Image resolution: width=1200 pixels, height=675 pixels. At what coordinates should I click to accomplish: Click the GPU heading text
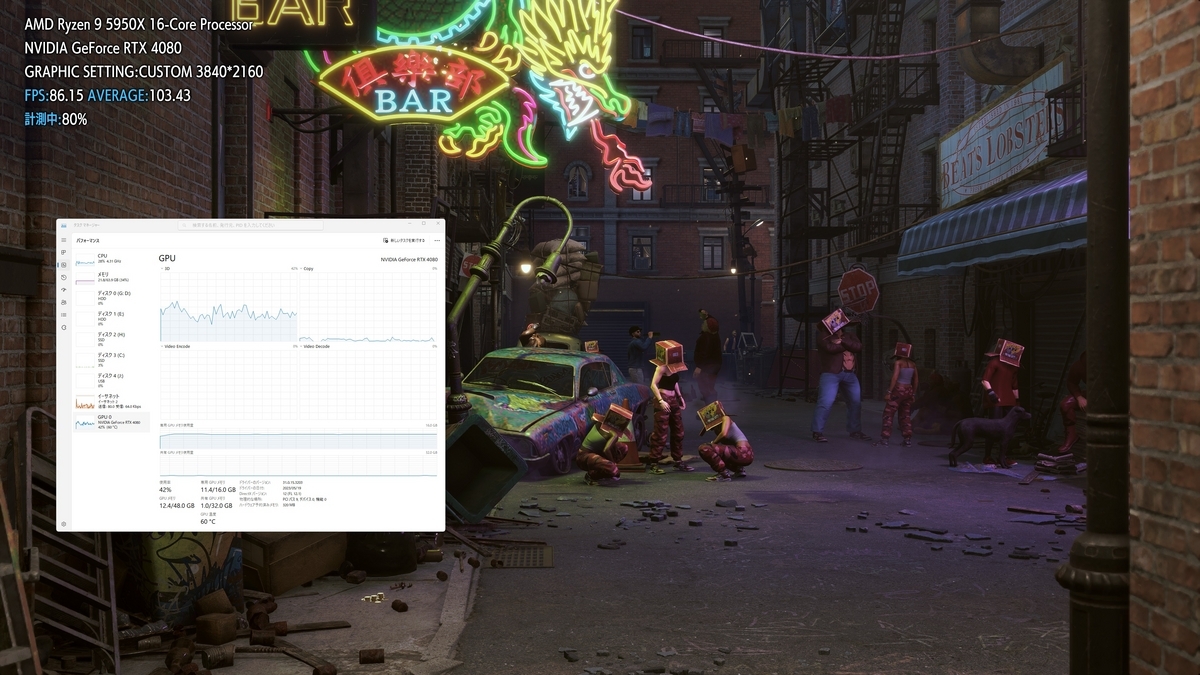(x=167, y=258)
